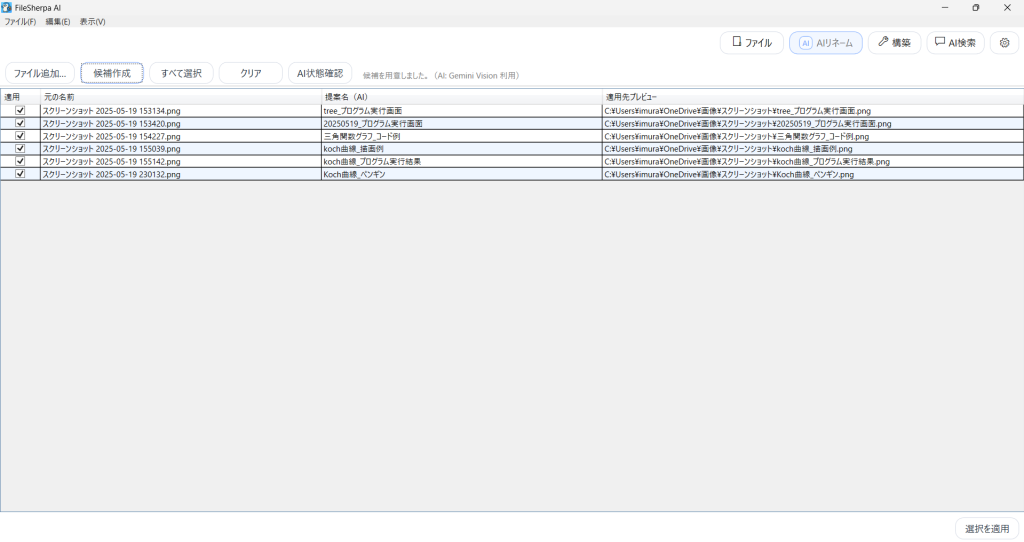The image size is (1024, 542).
Task: Open the settings gear icon
Action: point(1004,43)
